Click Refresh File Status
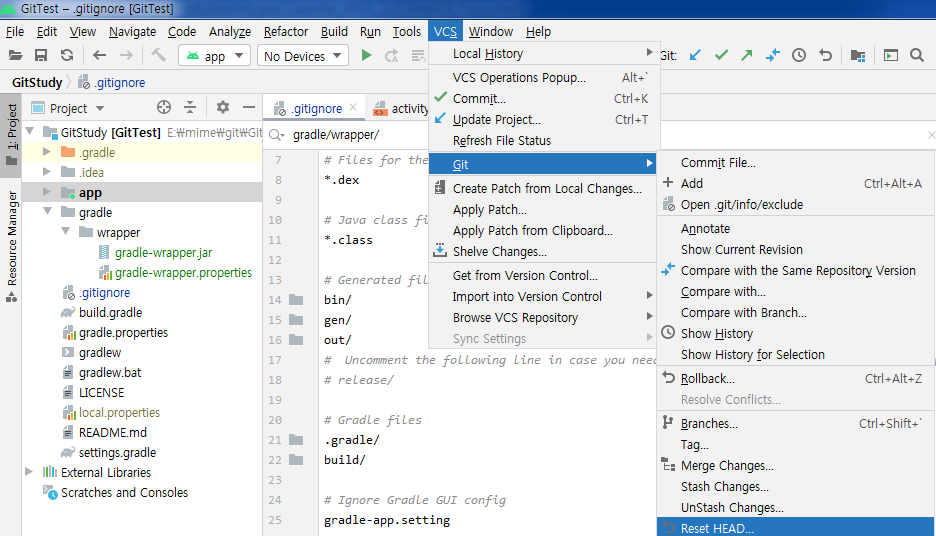The height and width of the screenshot is (536, 936). (544, 140)
